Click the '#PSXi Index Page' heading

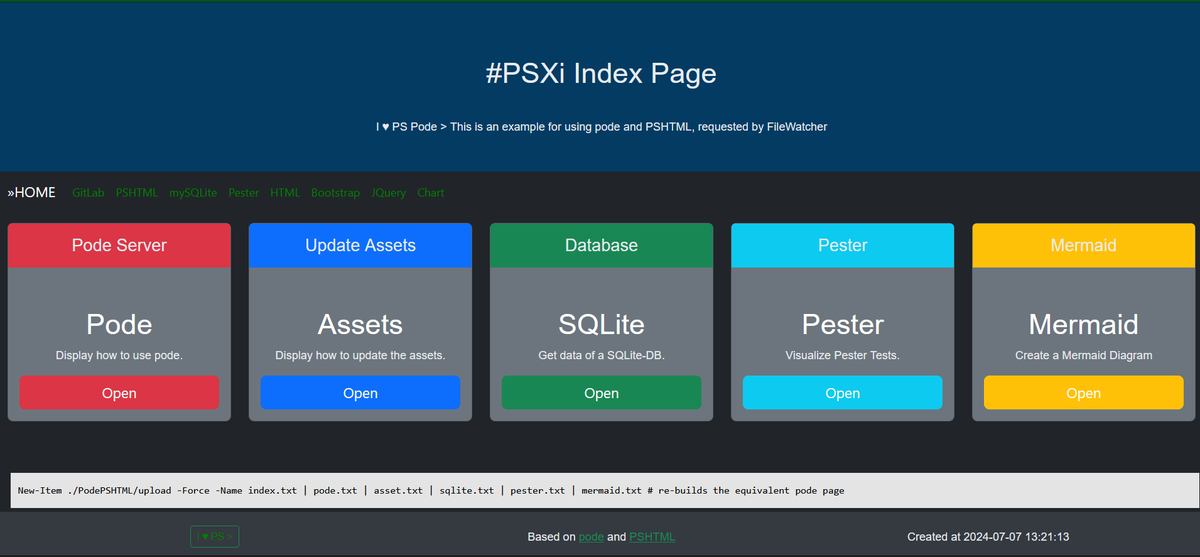pos(600,73)
